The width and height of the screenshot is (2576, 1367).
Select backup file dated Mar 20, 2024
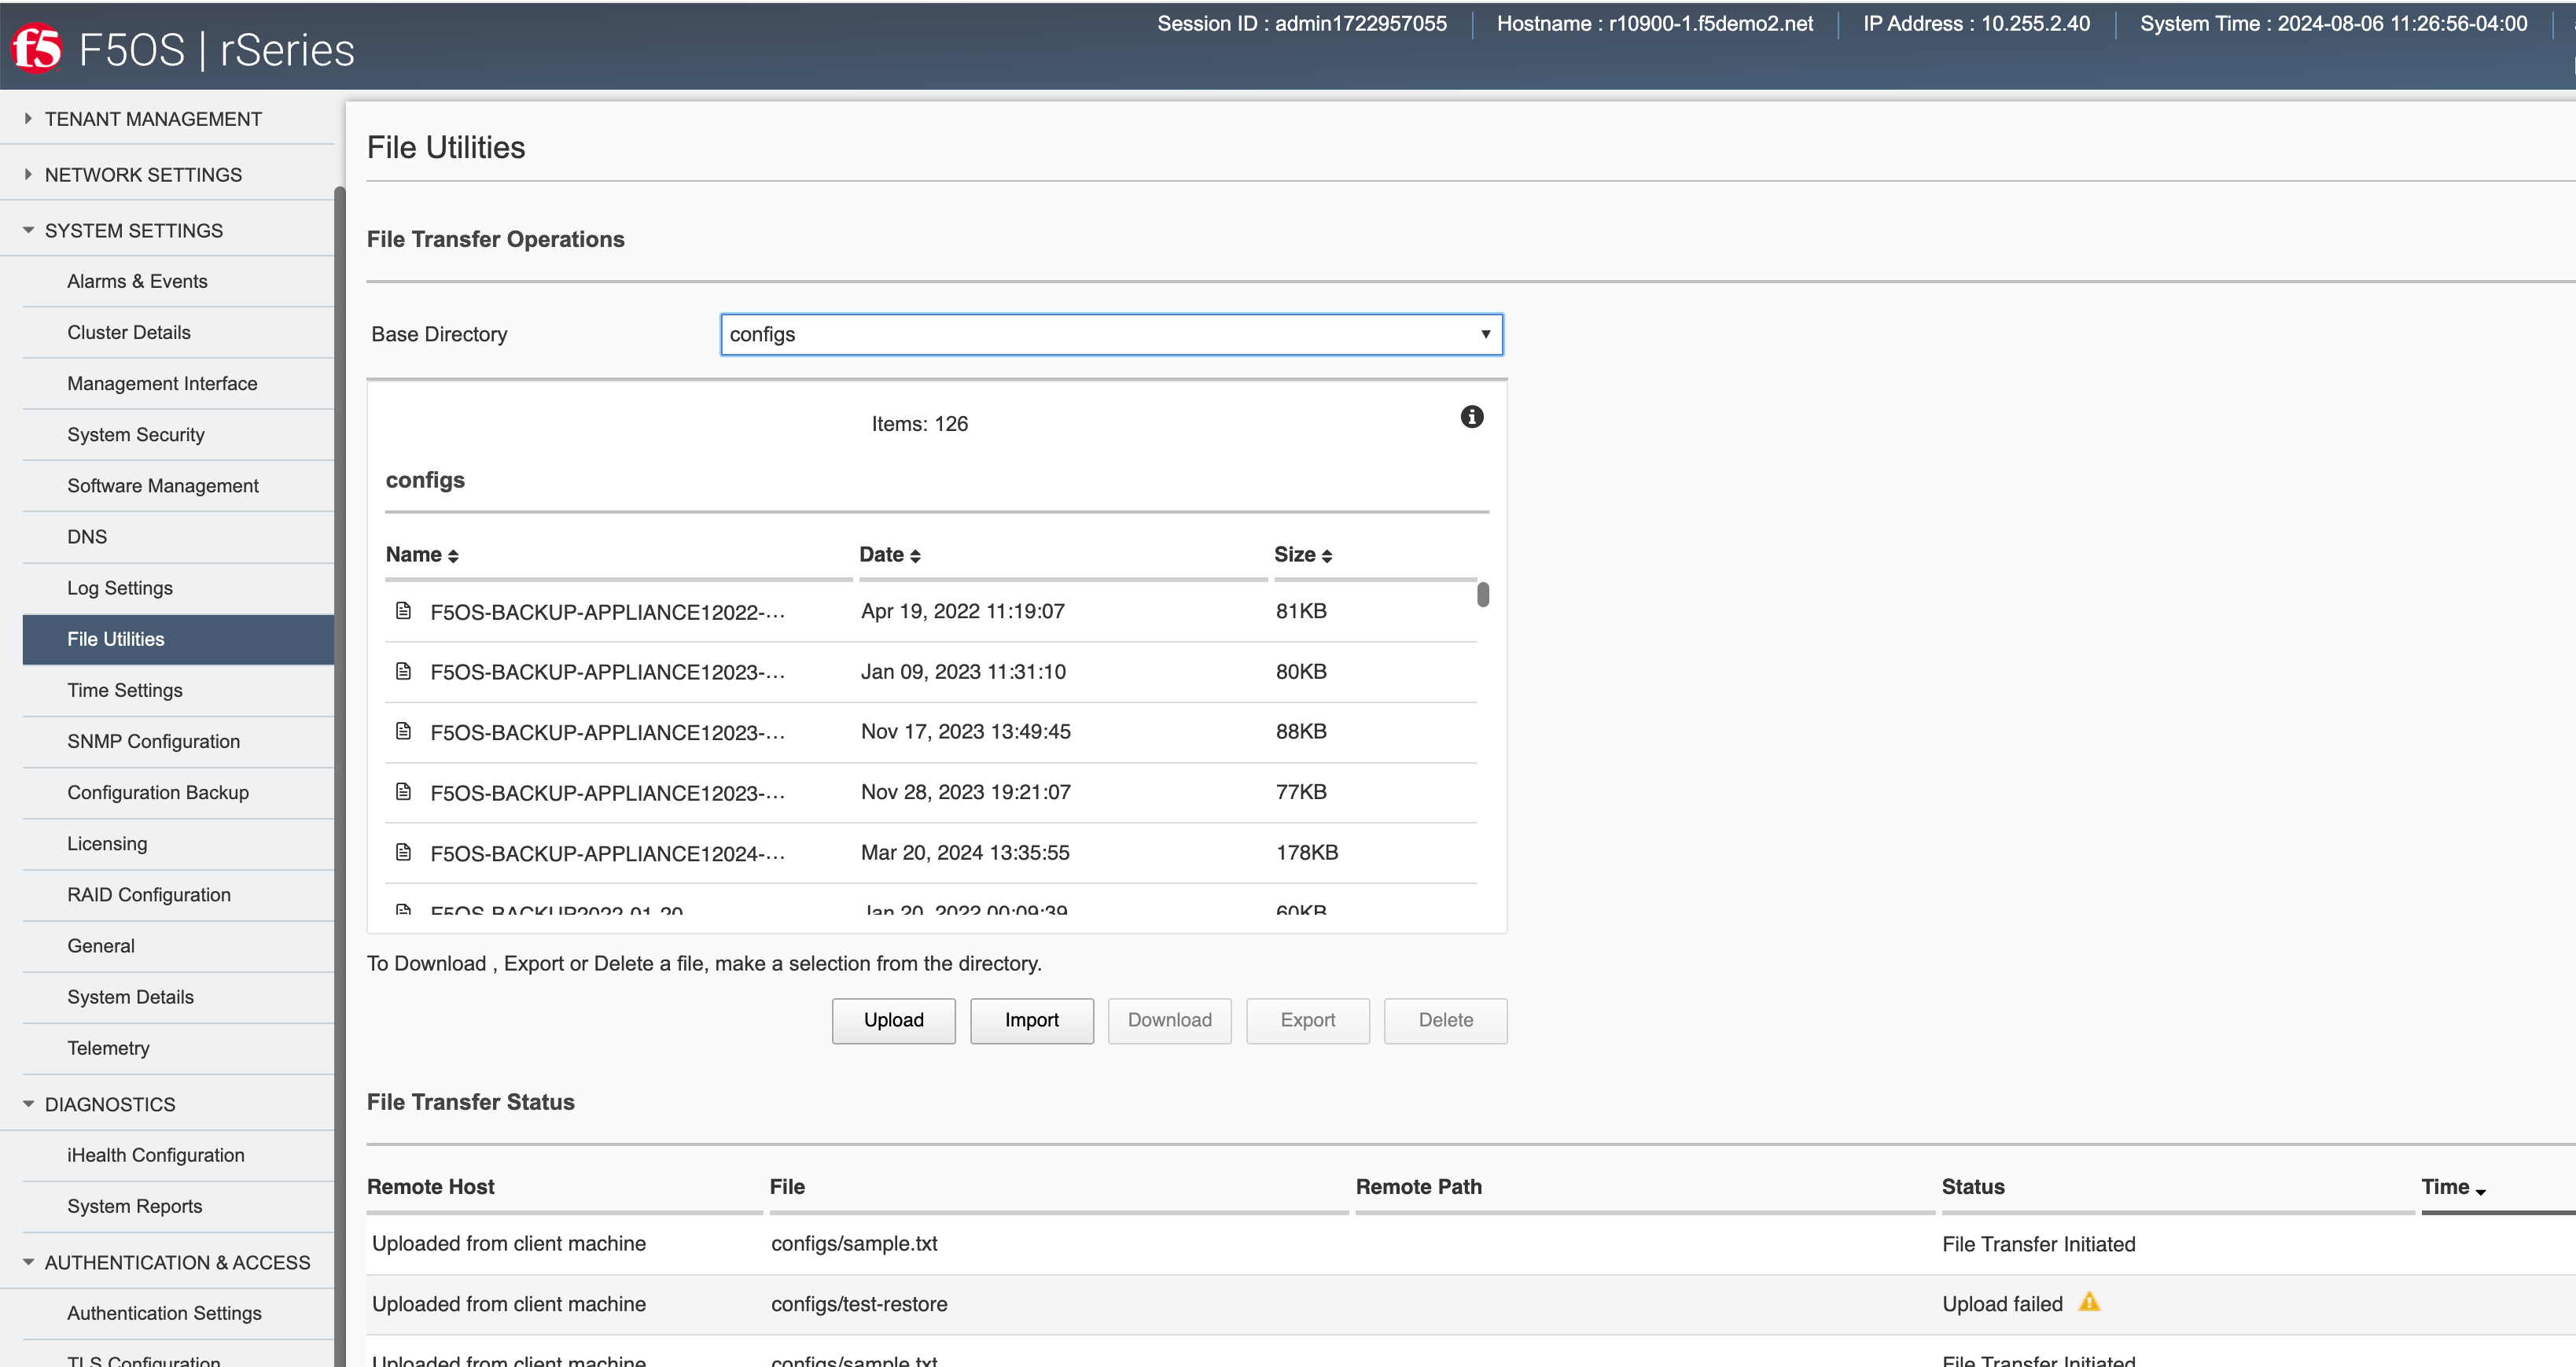tap(931, 853)
